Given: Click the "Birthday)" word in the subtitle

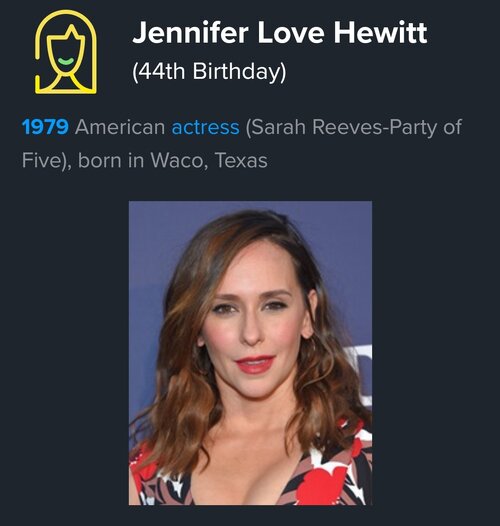Looking at the screenshot, I should click(x=240, y=71).
